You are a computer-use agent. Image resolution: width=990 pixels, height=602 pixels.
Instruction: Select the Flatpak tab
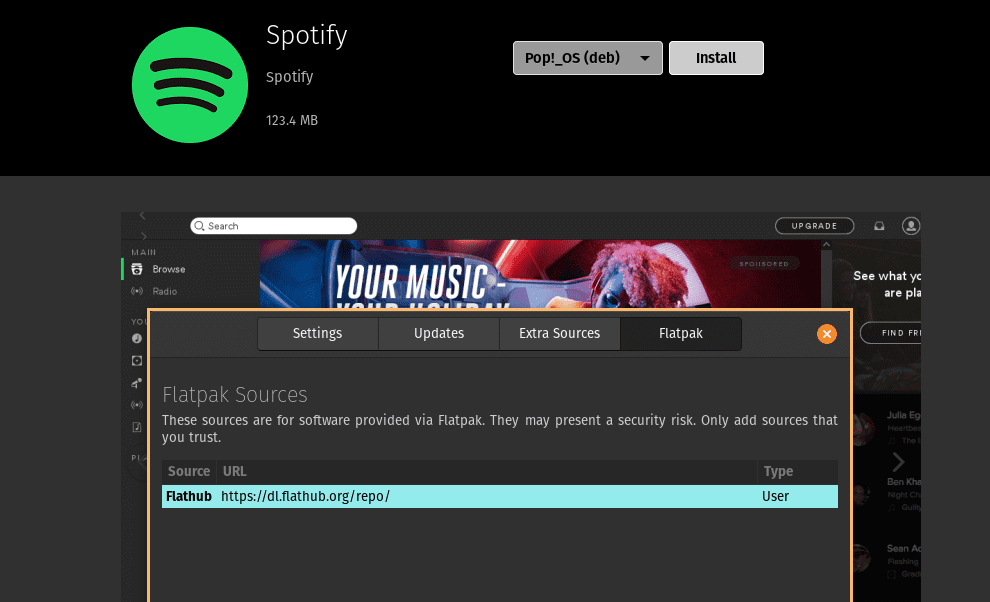(680, 334)
